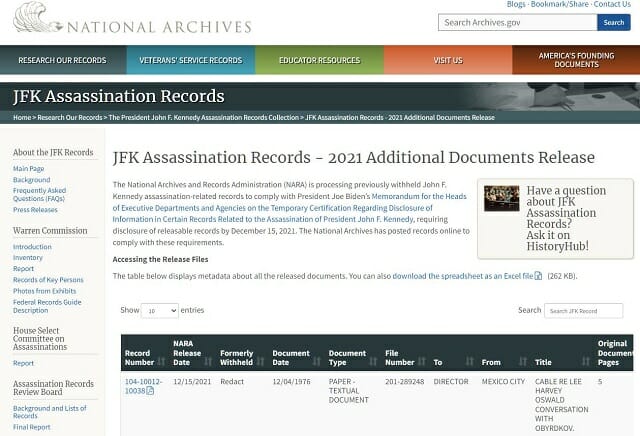Open the Federal Records Guide Description link
The image size is (640, 436).
[47, 306]
